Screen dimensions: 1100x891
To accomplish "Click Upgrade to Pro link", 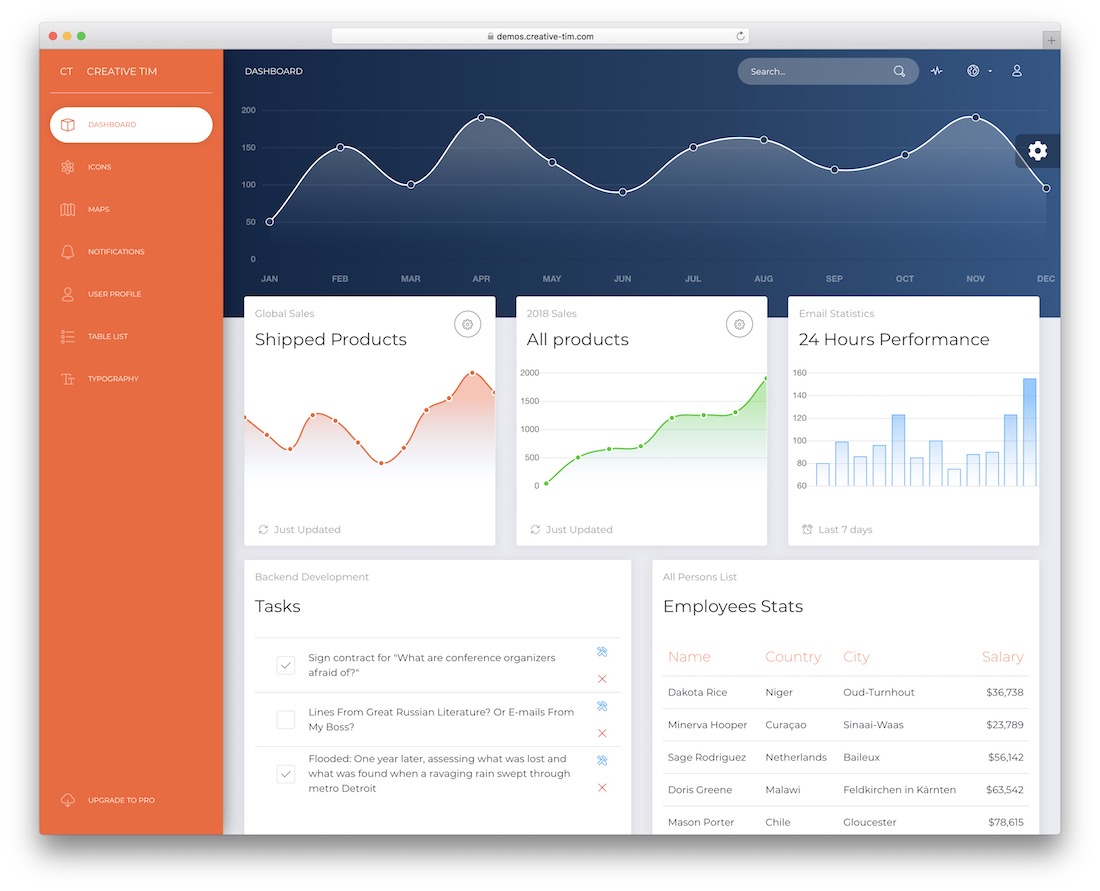I will (131, 800).
